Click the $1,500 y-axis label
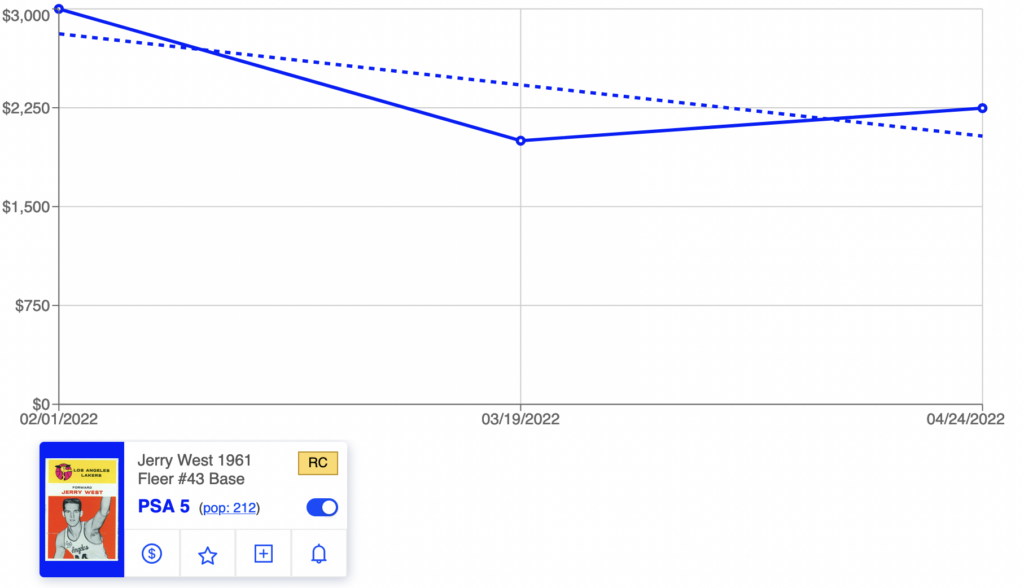Image resolution: width=1024 pixels, height=588 pixels. point(26,207)
